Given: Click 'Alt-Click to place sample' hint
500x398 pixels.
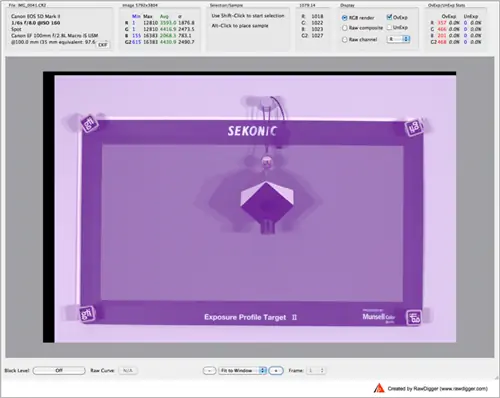Looking at the screenshot, I should [x=240, y=26].
